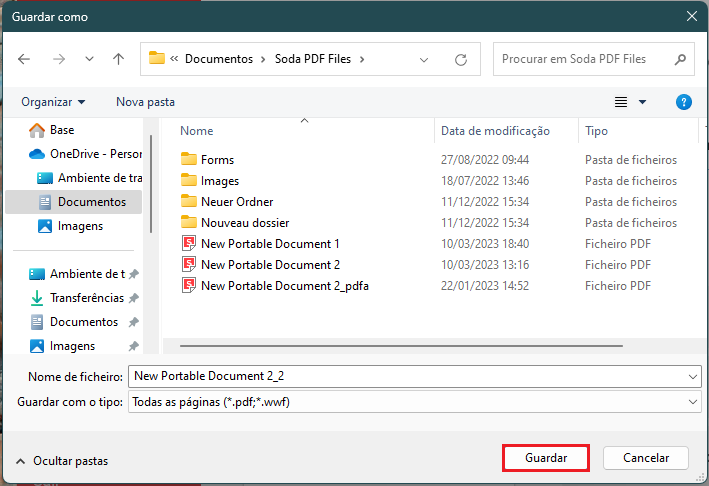Viewport: 709px width, 486px height.
Task: Expand the Guardar com o tipo dropdown
Action: 692,401
